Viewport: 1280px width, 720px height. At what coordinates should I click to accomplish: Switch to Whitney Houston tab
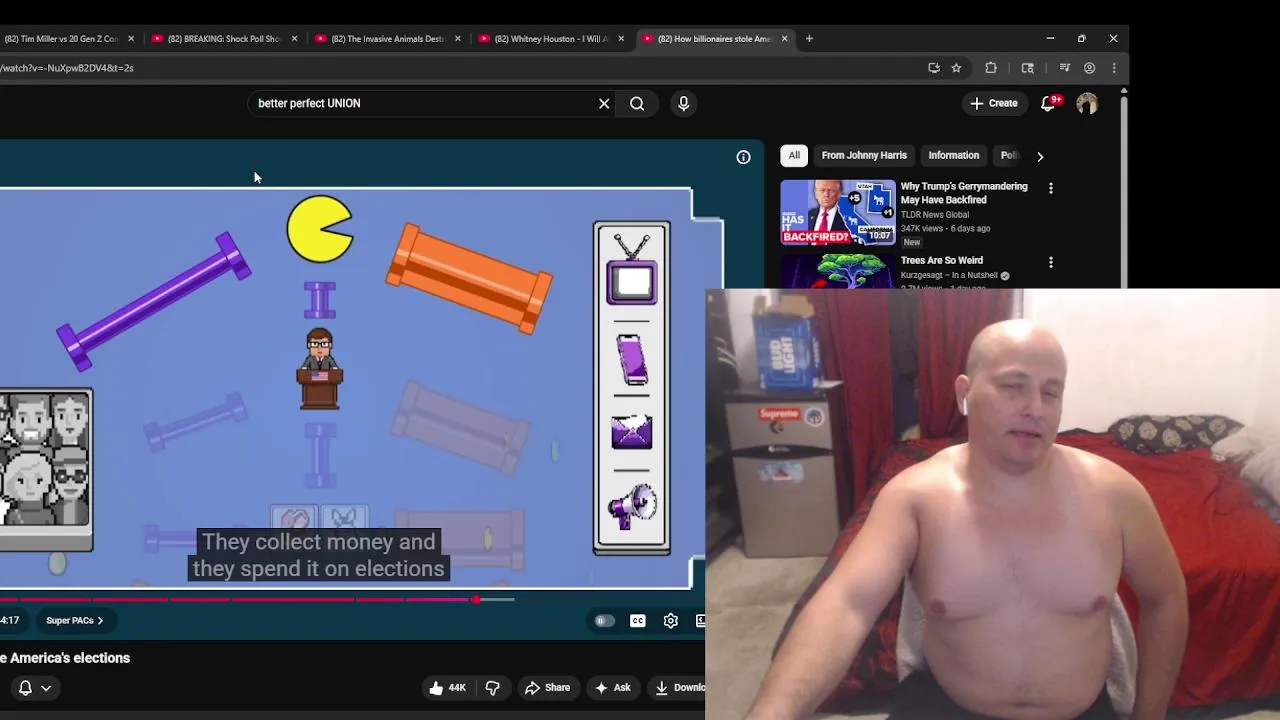click(x=551, y=39)
